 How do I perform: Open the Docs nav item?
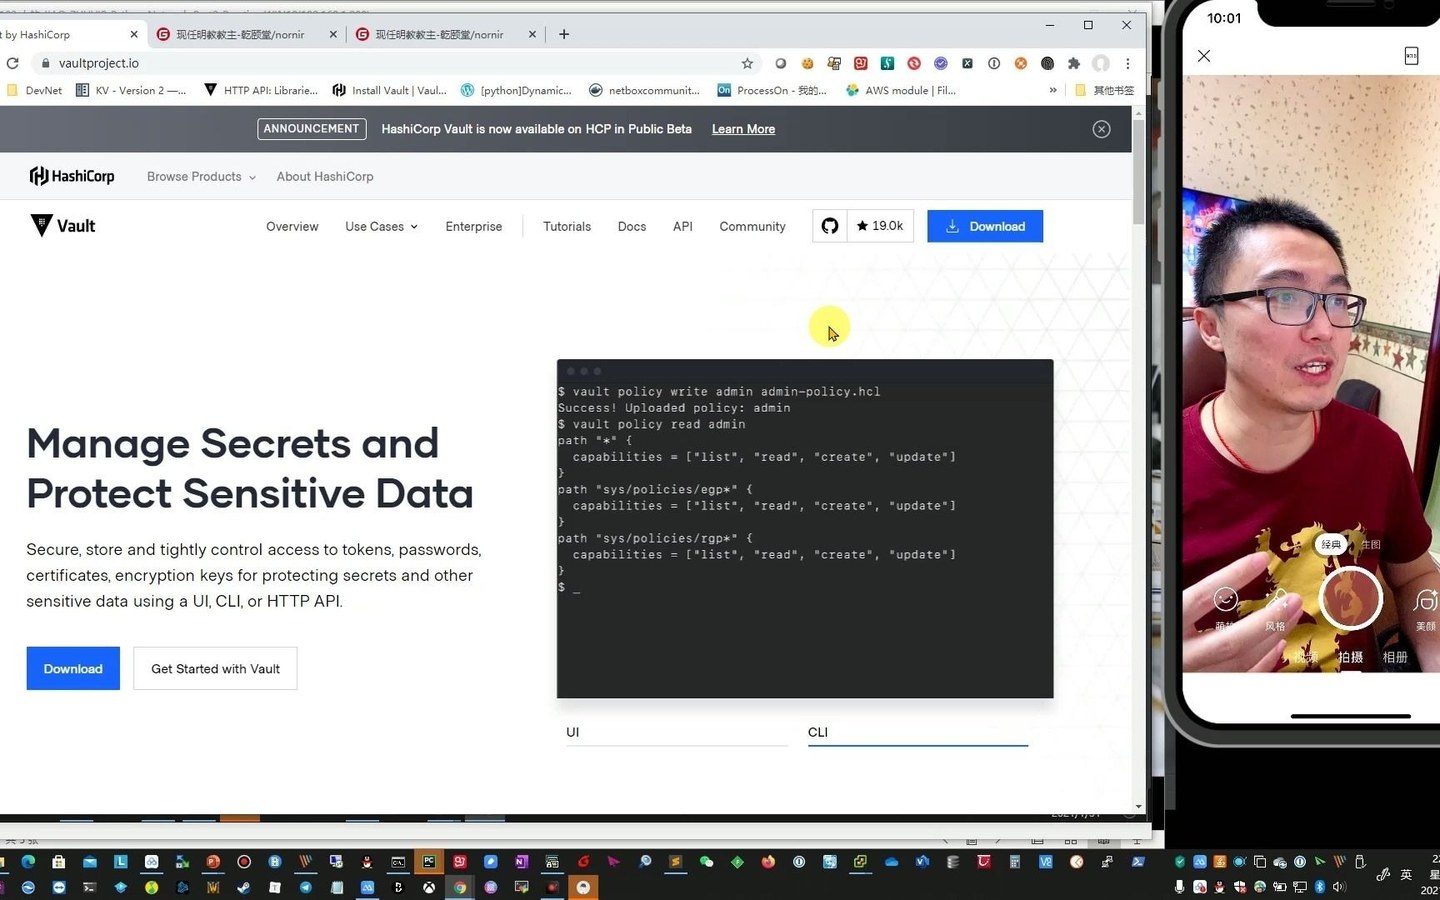click(632, 227)
